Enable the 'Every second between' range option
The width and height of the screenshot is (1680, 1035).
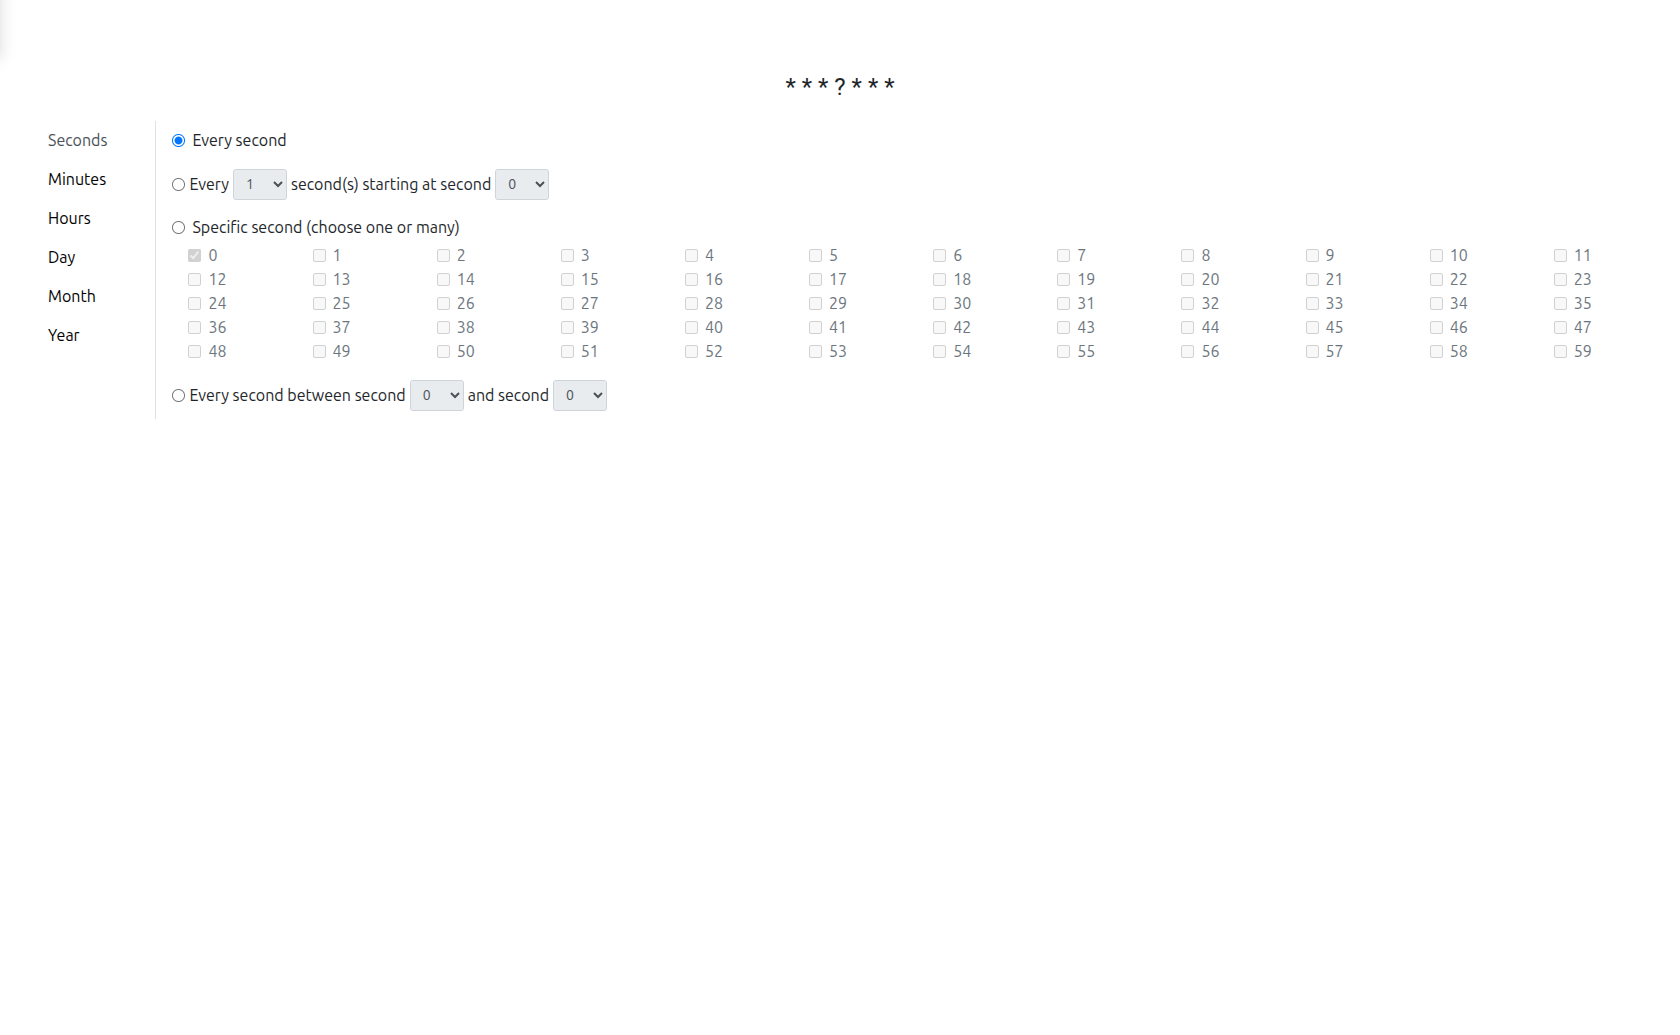(x=178, y=395)
